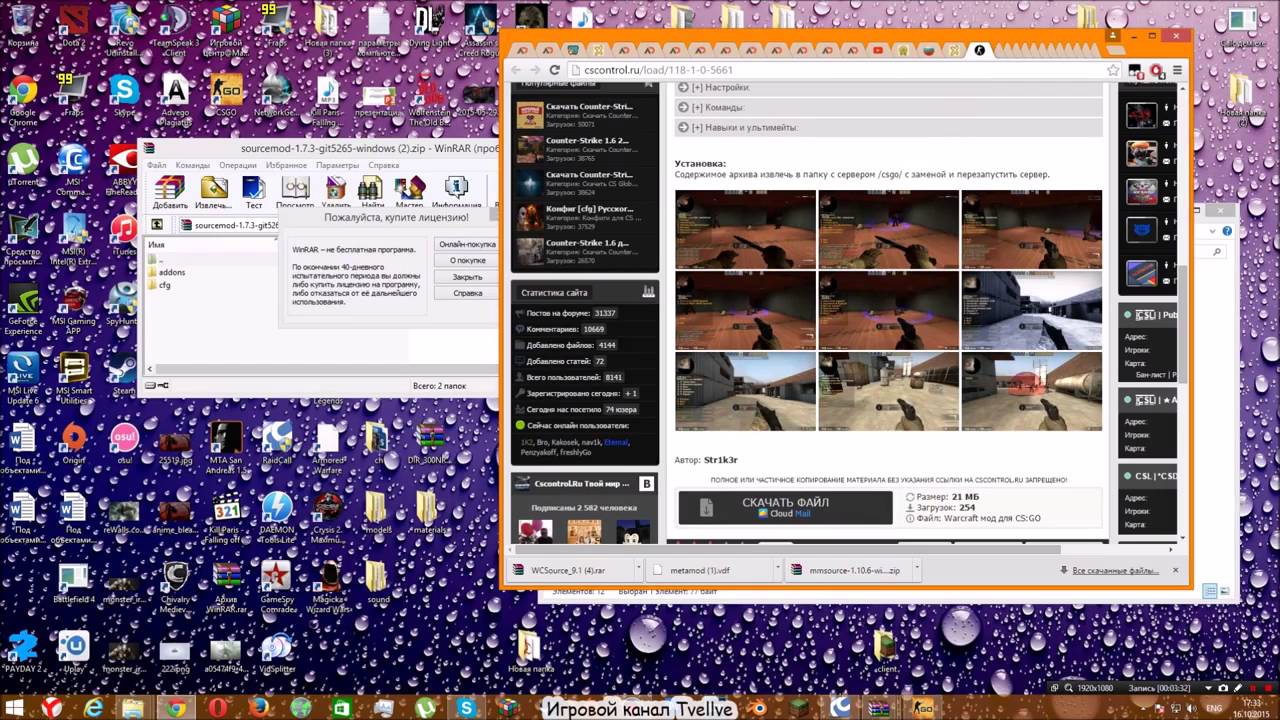Open Internet Explorer from the taskbar
Image resolution: width=1280 pixels, height=720 pixels.
tap(94, 708)
